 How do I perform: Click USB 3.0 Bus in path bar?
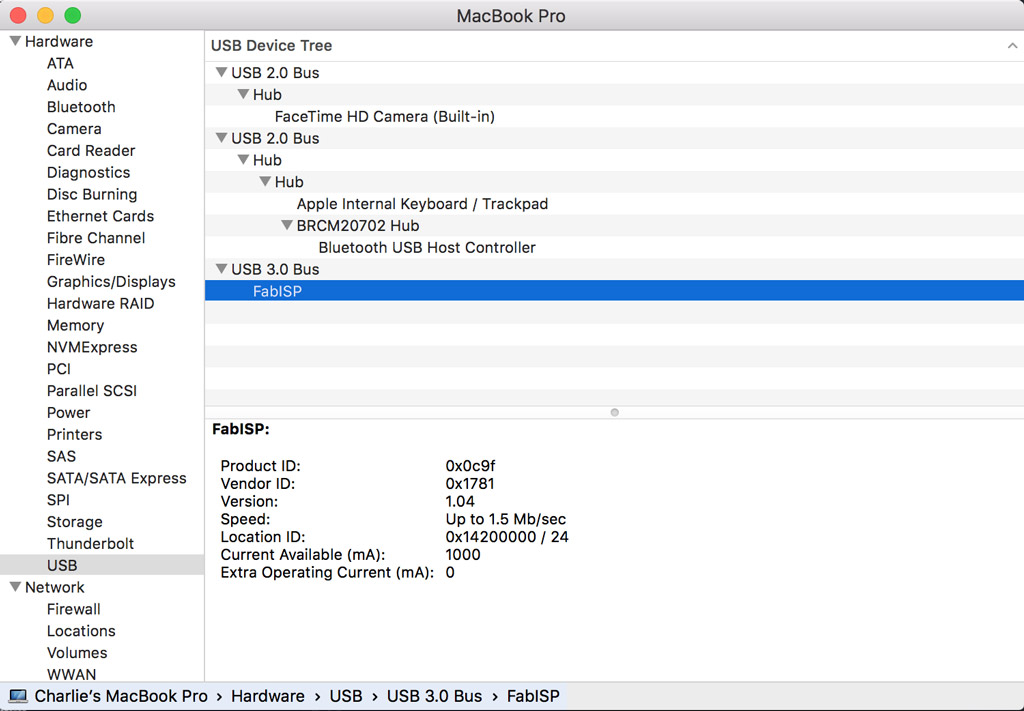434,696
